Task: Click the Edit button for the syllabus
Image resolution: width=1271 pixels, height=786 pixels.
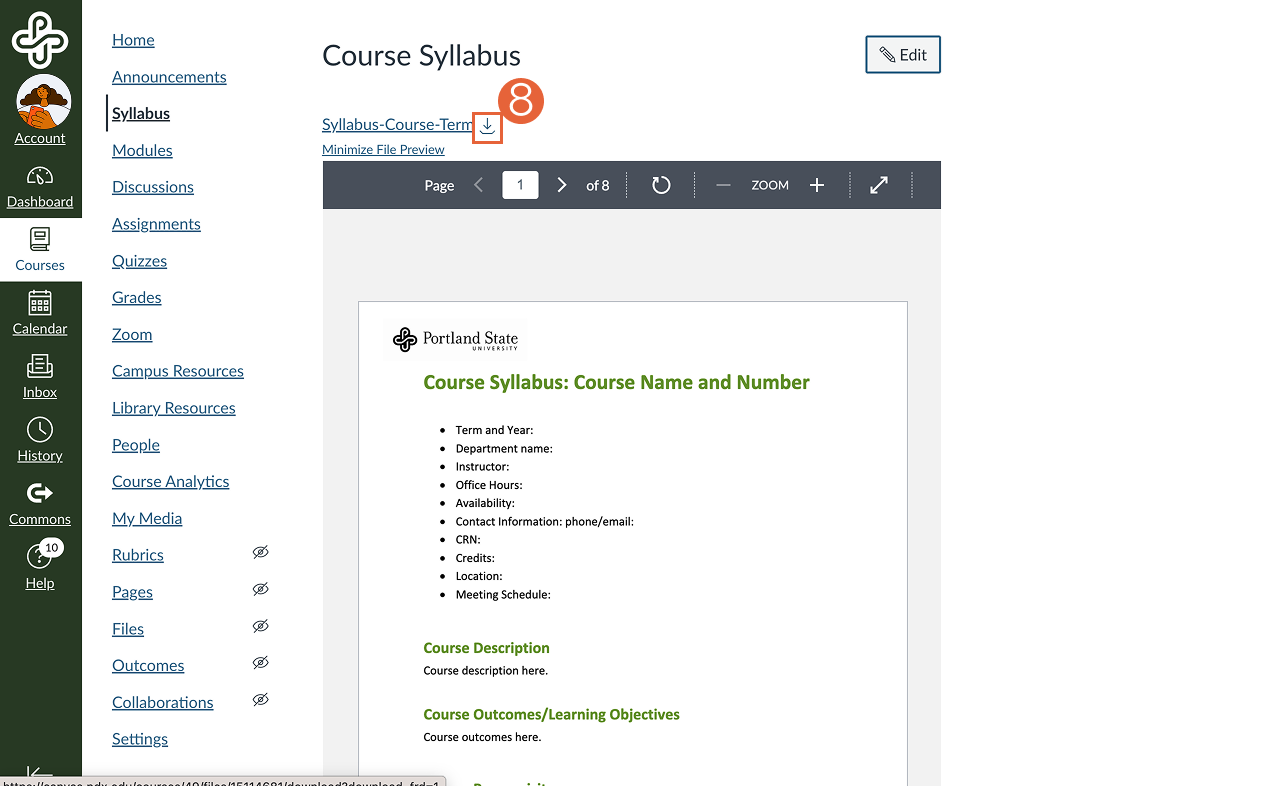Action: click(x=902, y=54)
